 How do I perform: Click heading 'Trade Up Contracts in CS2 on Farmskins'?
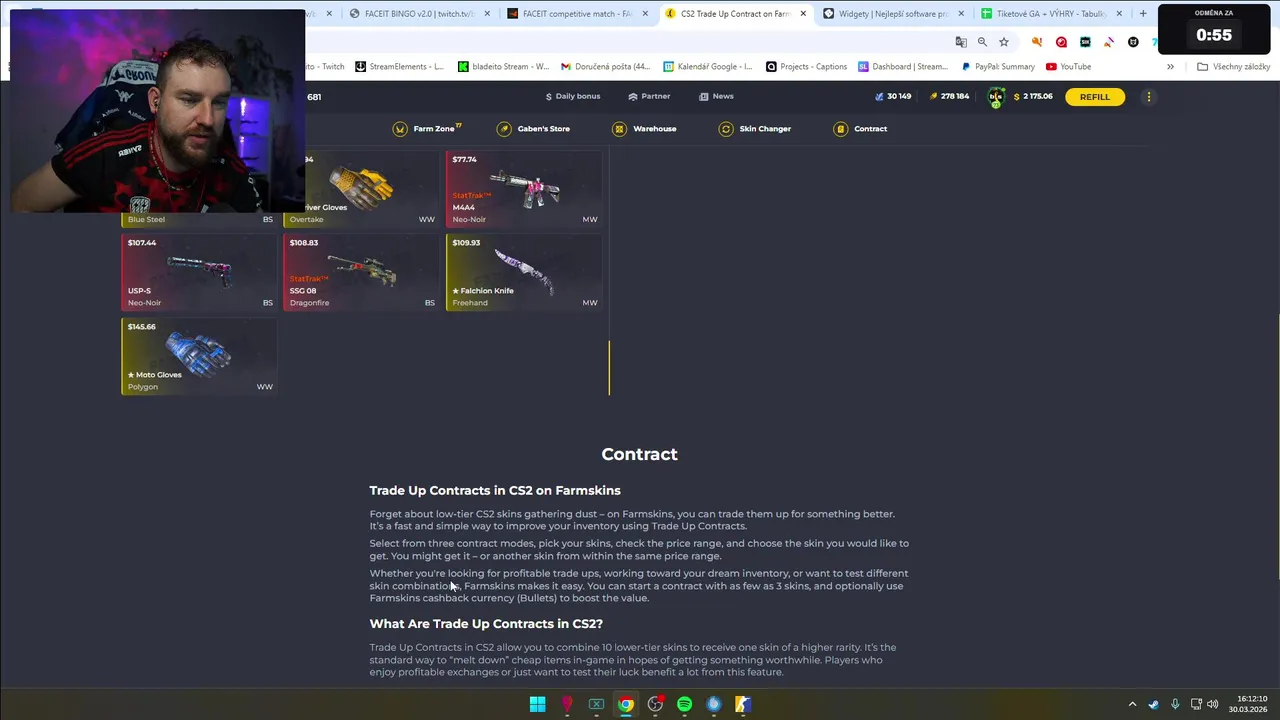[495, 491]
